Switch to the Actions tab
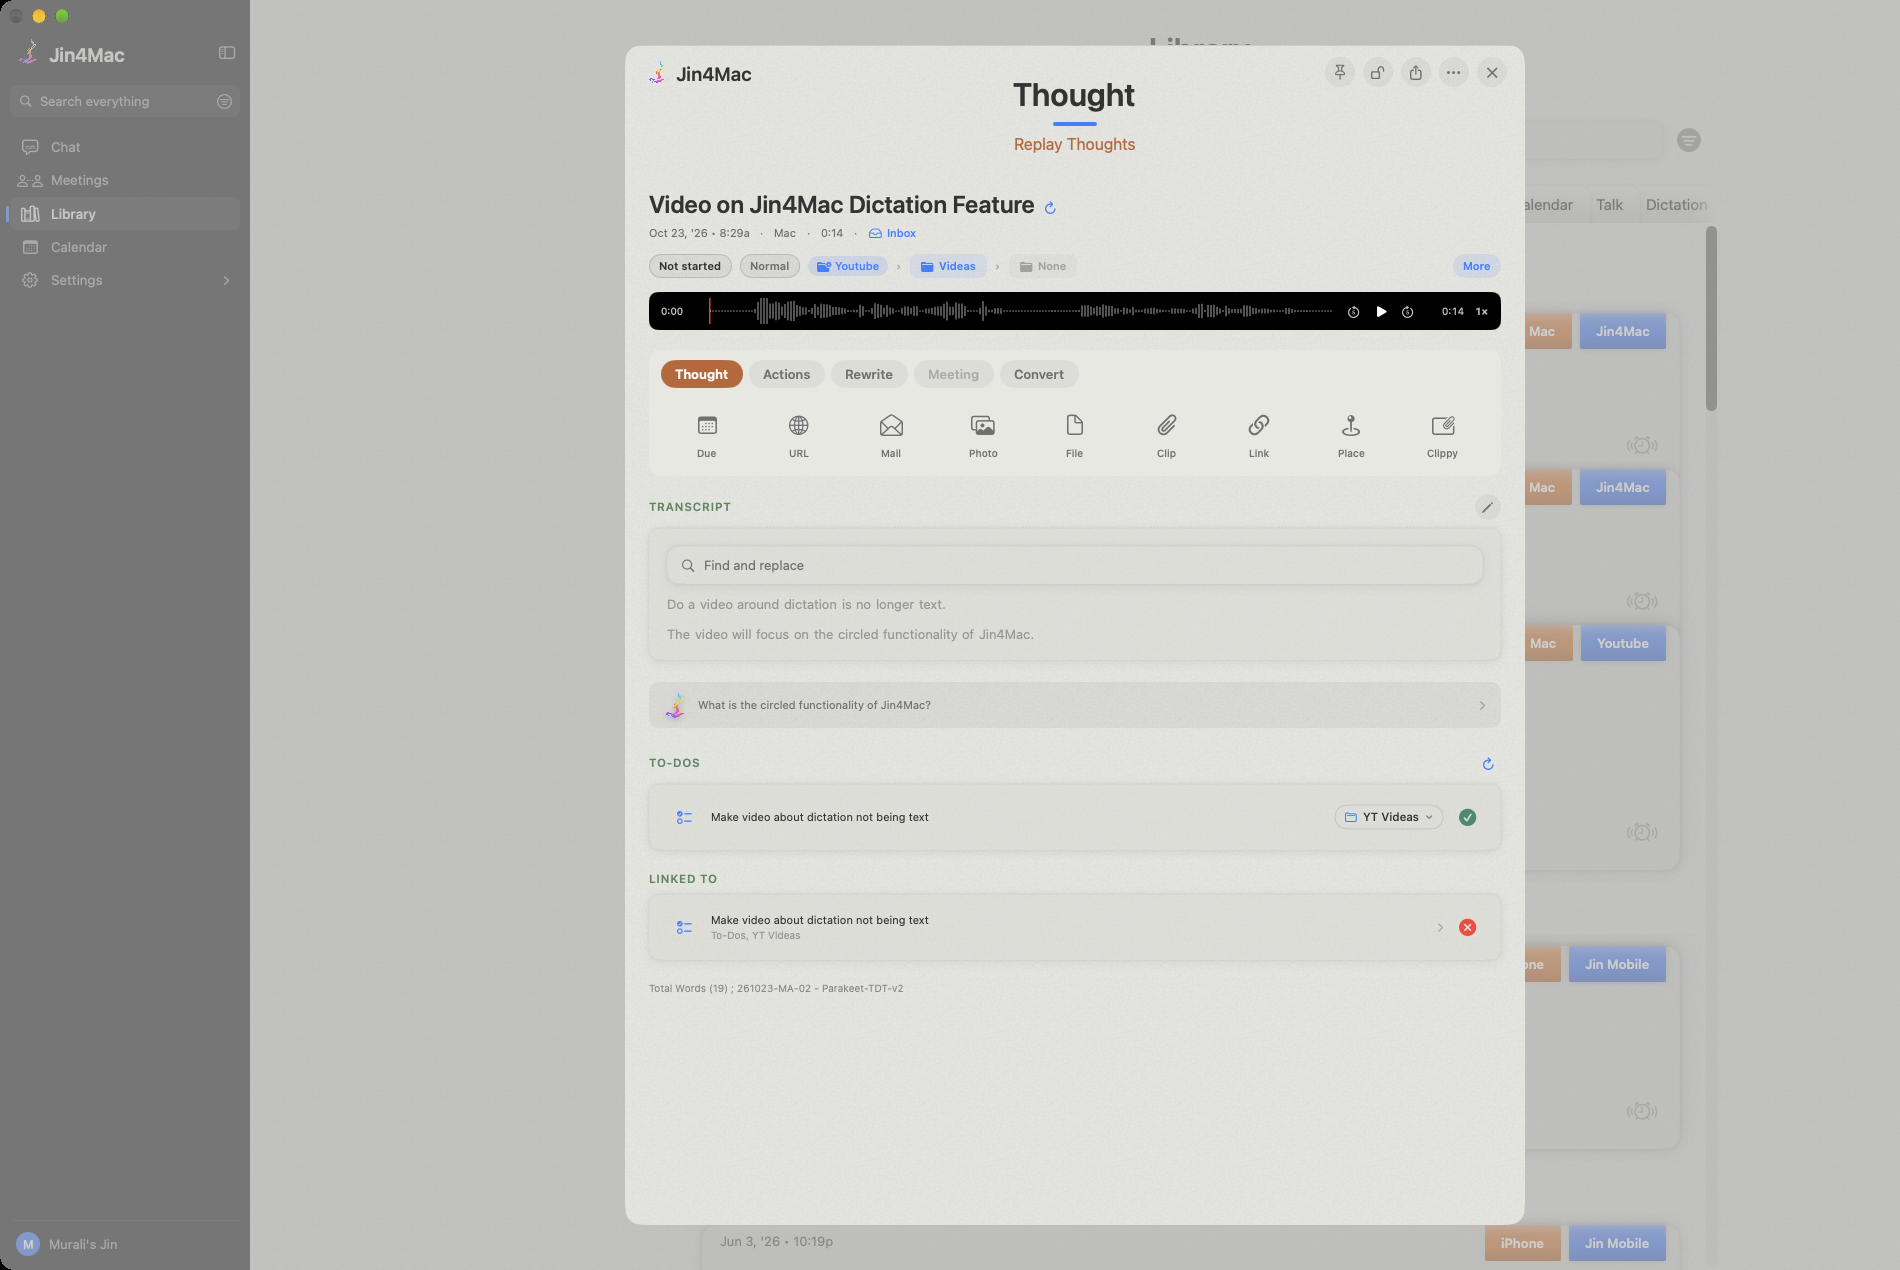 tap(786, 374)
